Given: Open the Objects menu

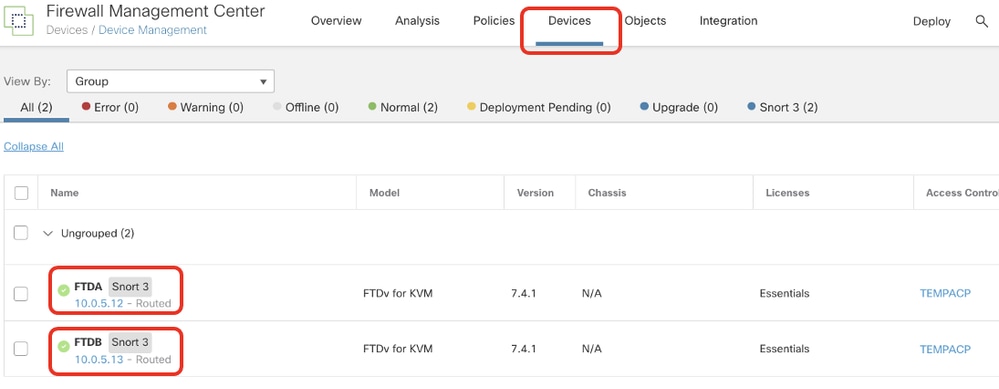Looking at the screenshot, I should pyautogui.click(x=645, y=21).
